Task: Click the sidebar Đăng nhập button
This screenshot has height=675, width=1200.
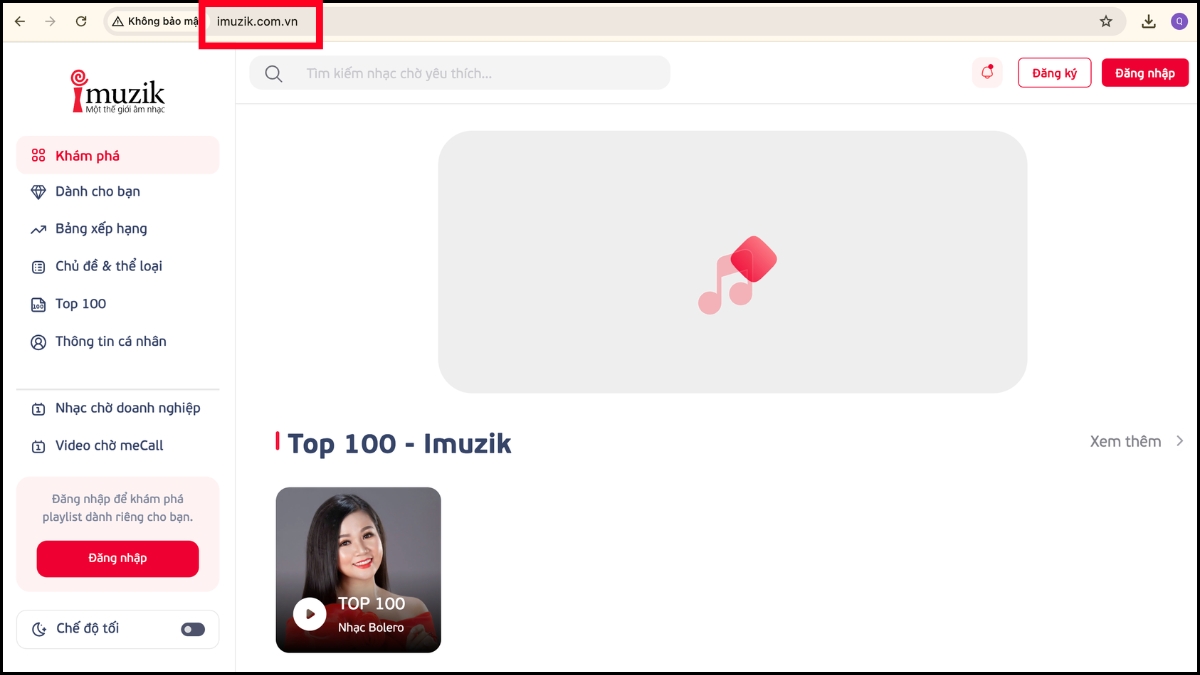Action: point(118,559)
